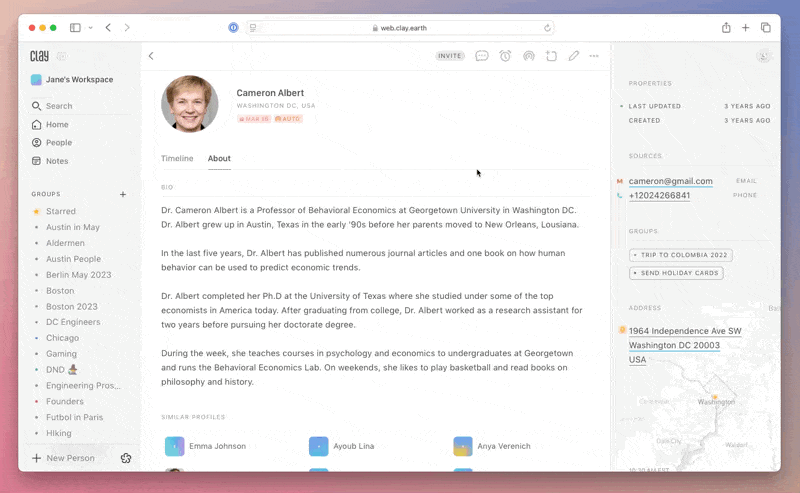
Task: Click the broadcast signal icon in profile toolbar
Action: coord(528,56)
